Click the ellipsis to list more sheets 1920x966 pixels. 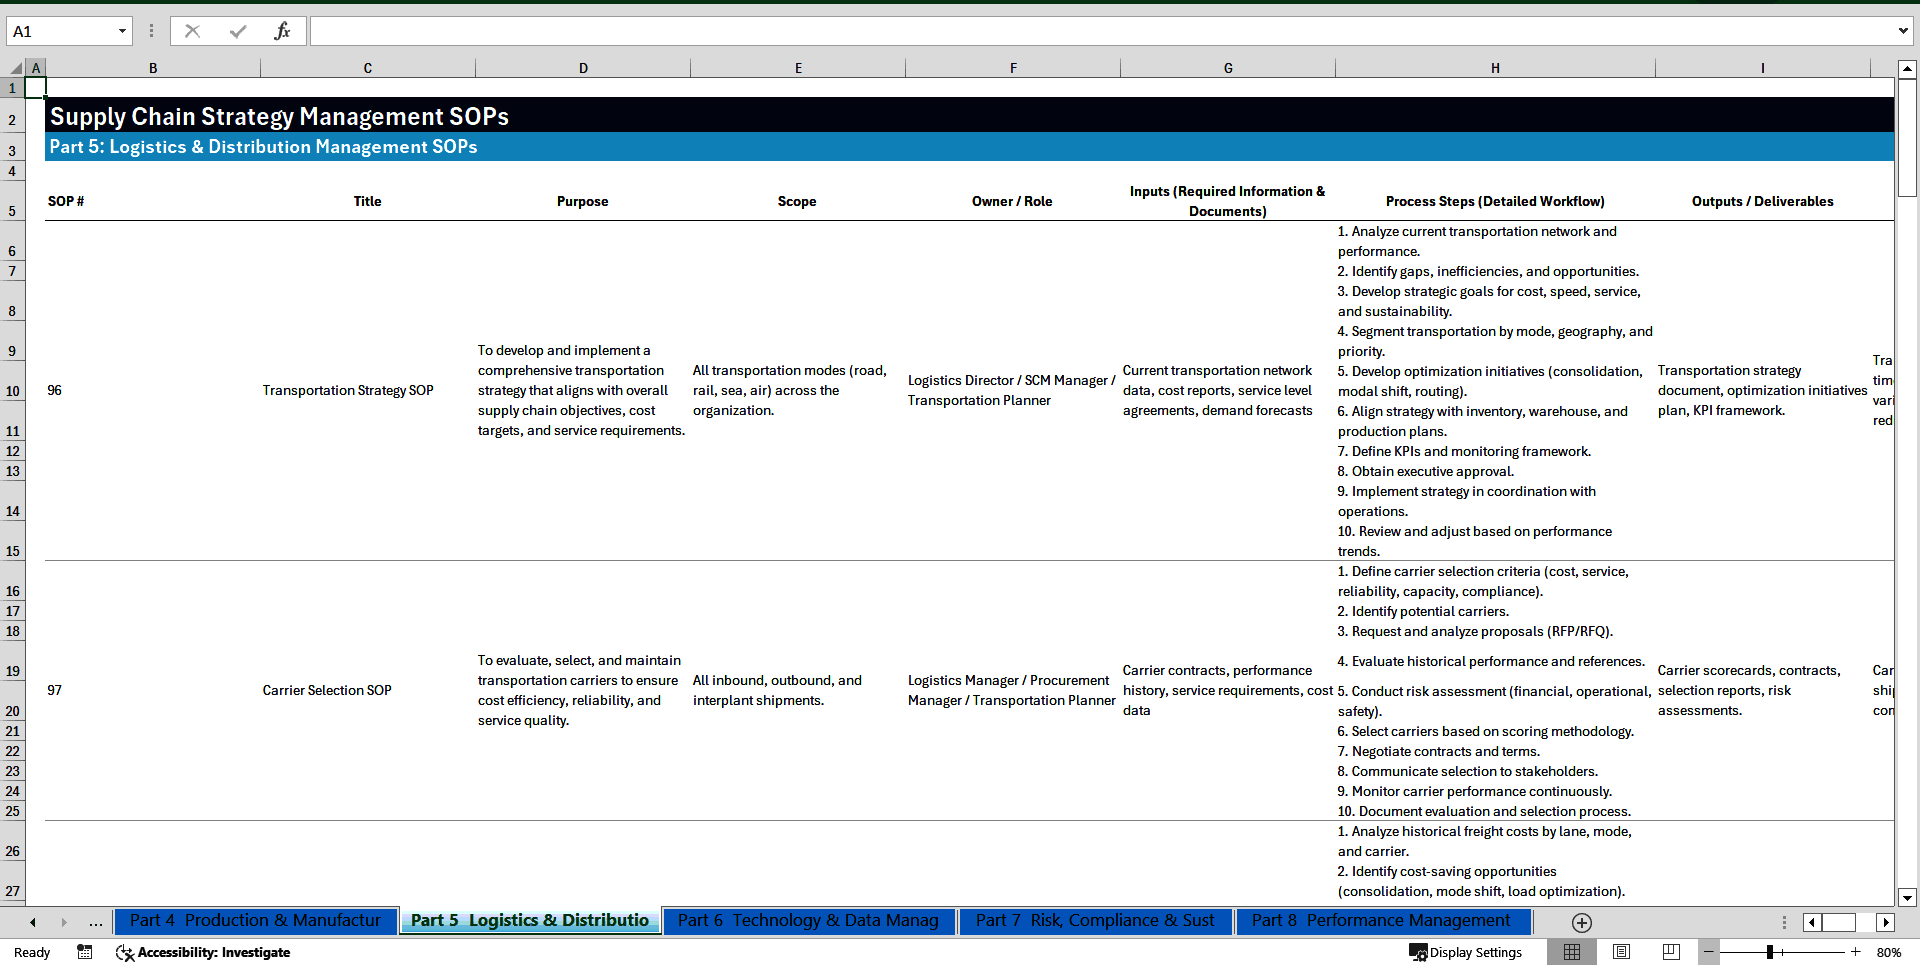pos(95,922)
